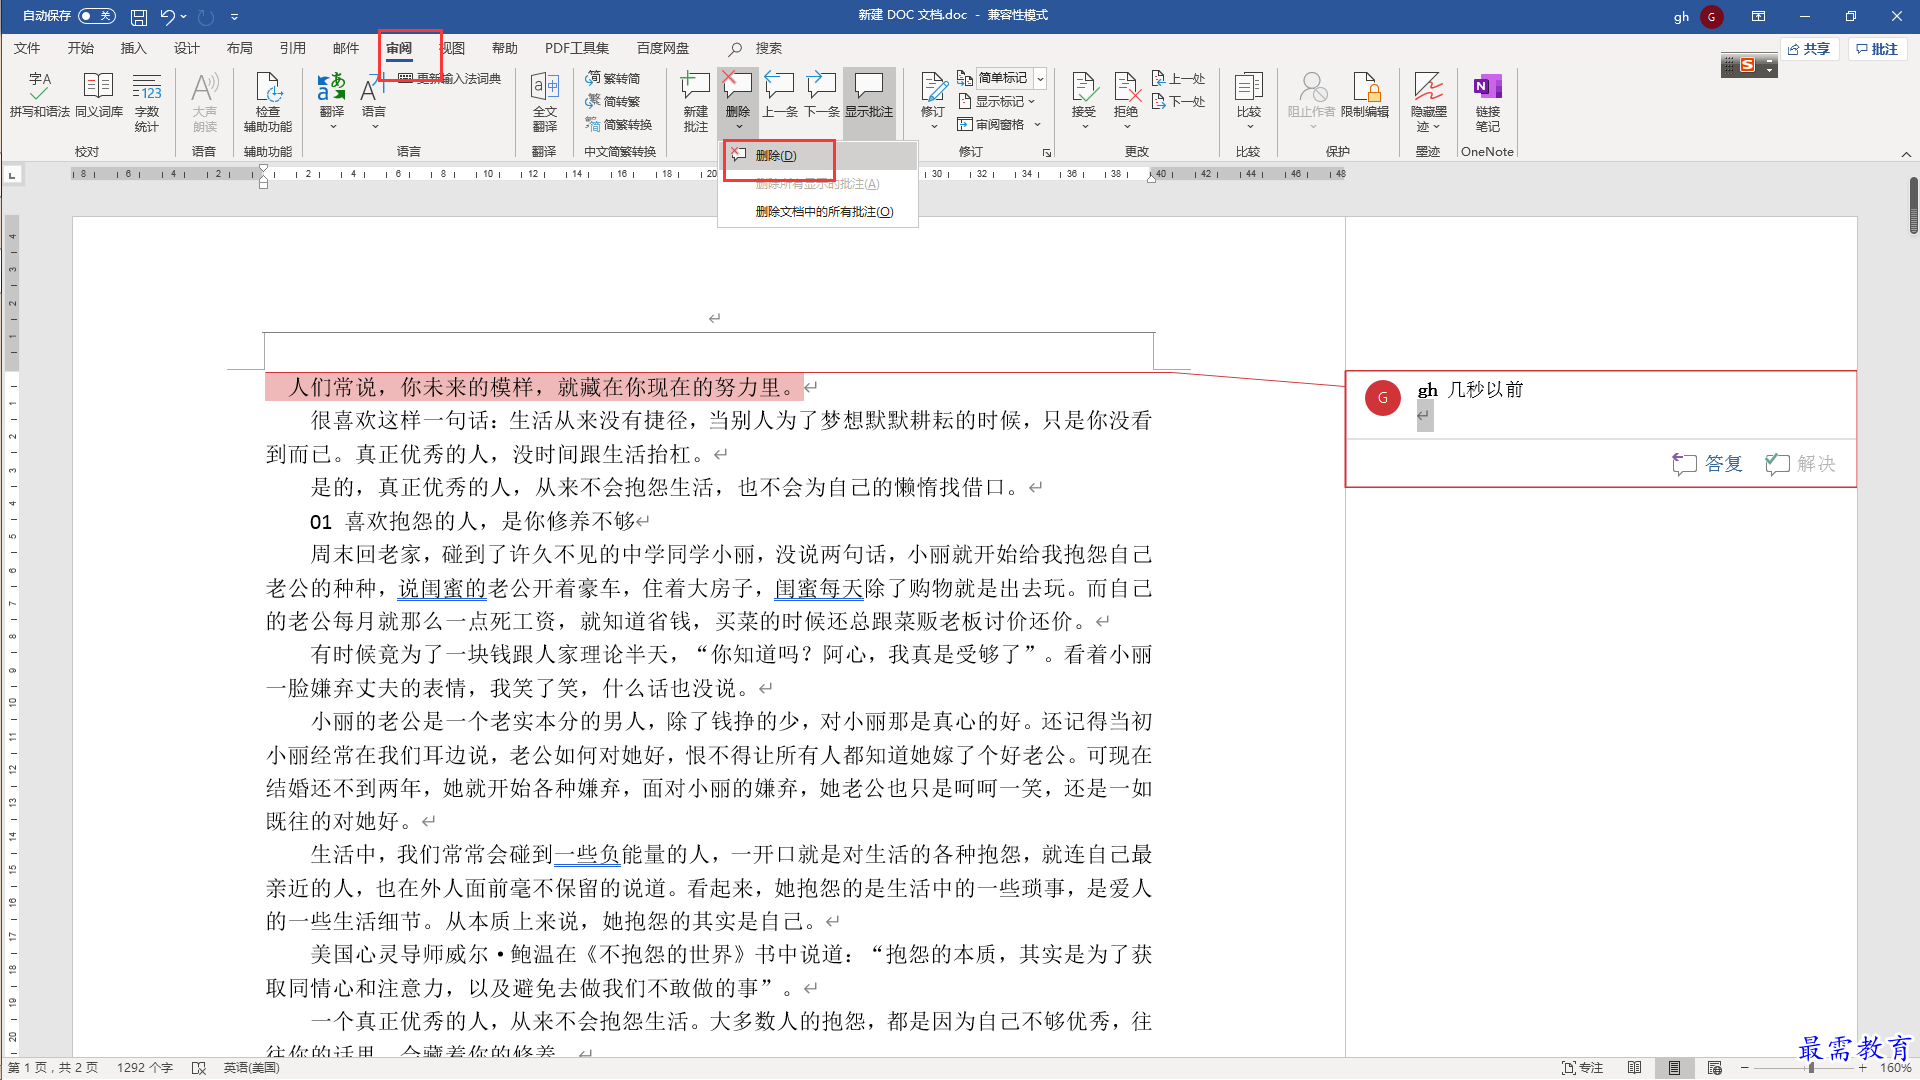Convert Simplified to Traditional (简转繁)
The image size is (1920, 1080).
point(613,101)
